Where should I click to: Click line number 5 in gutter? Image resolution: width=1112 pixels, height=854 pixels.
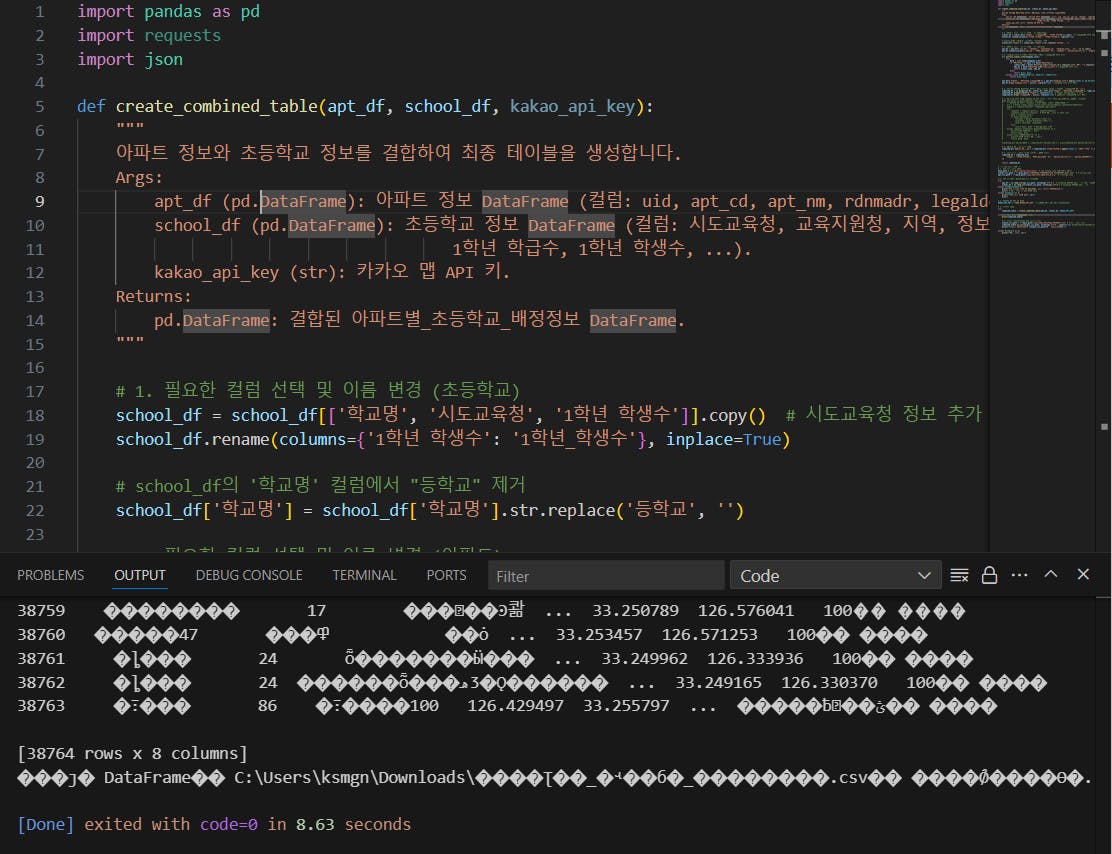tap(40, 106)
